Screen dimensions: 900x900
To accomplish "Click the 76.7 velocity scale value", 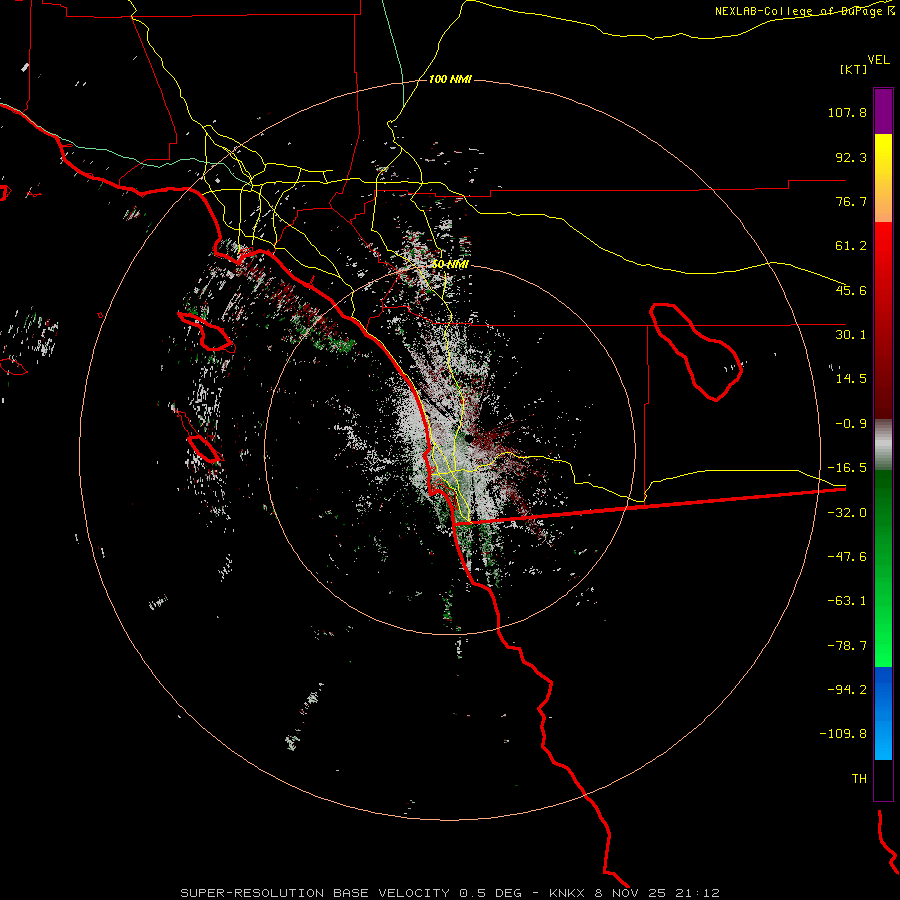I will point(851,201).
